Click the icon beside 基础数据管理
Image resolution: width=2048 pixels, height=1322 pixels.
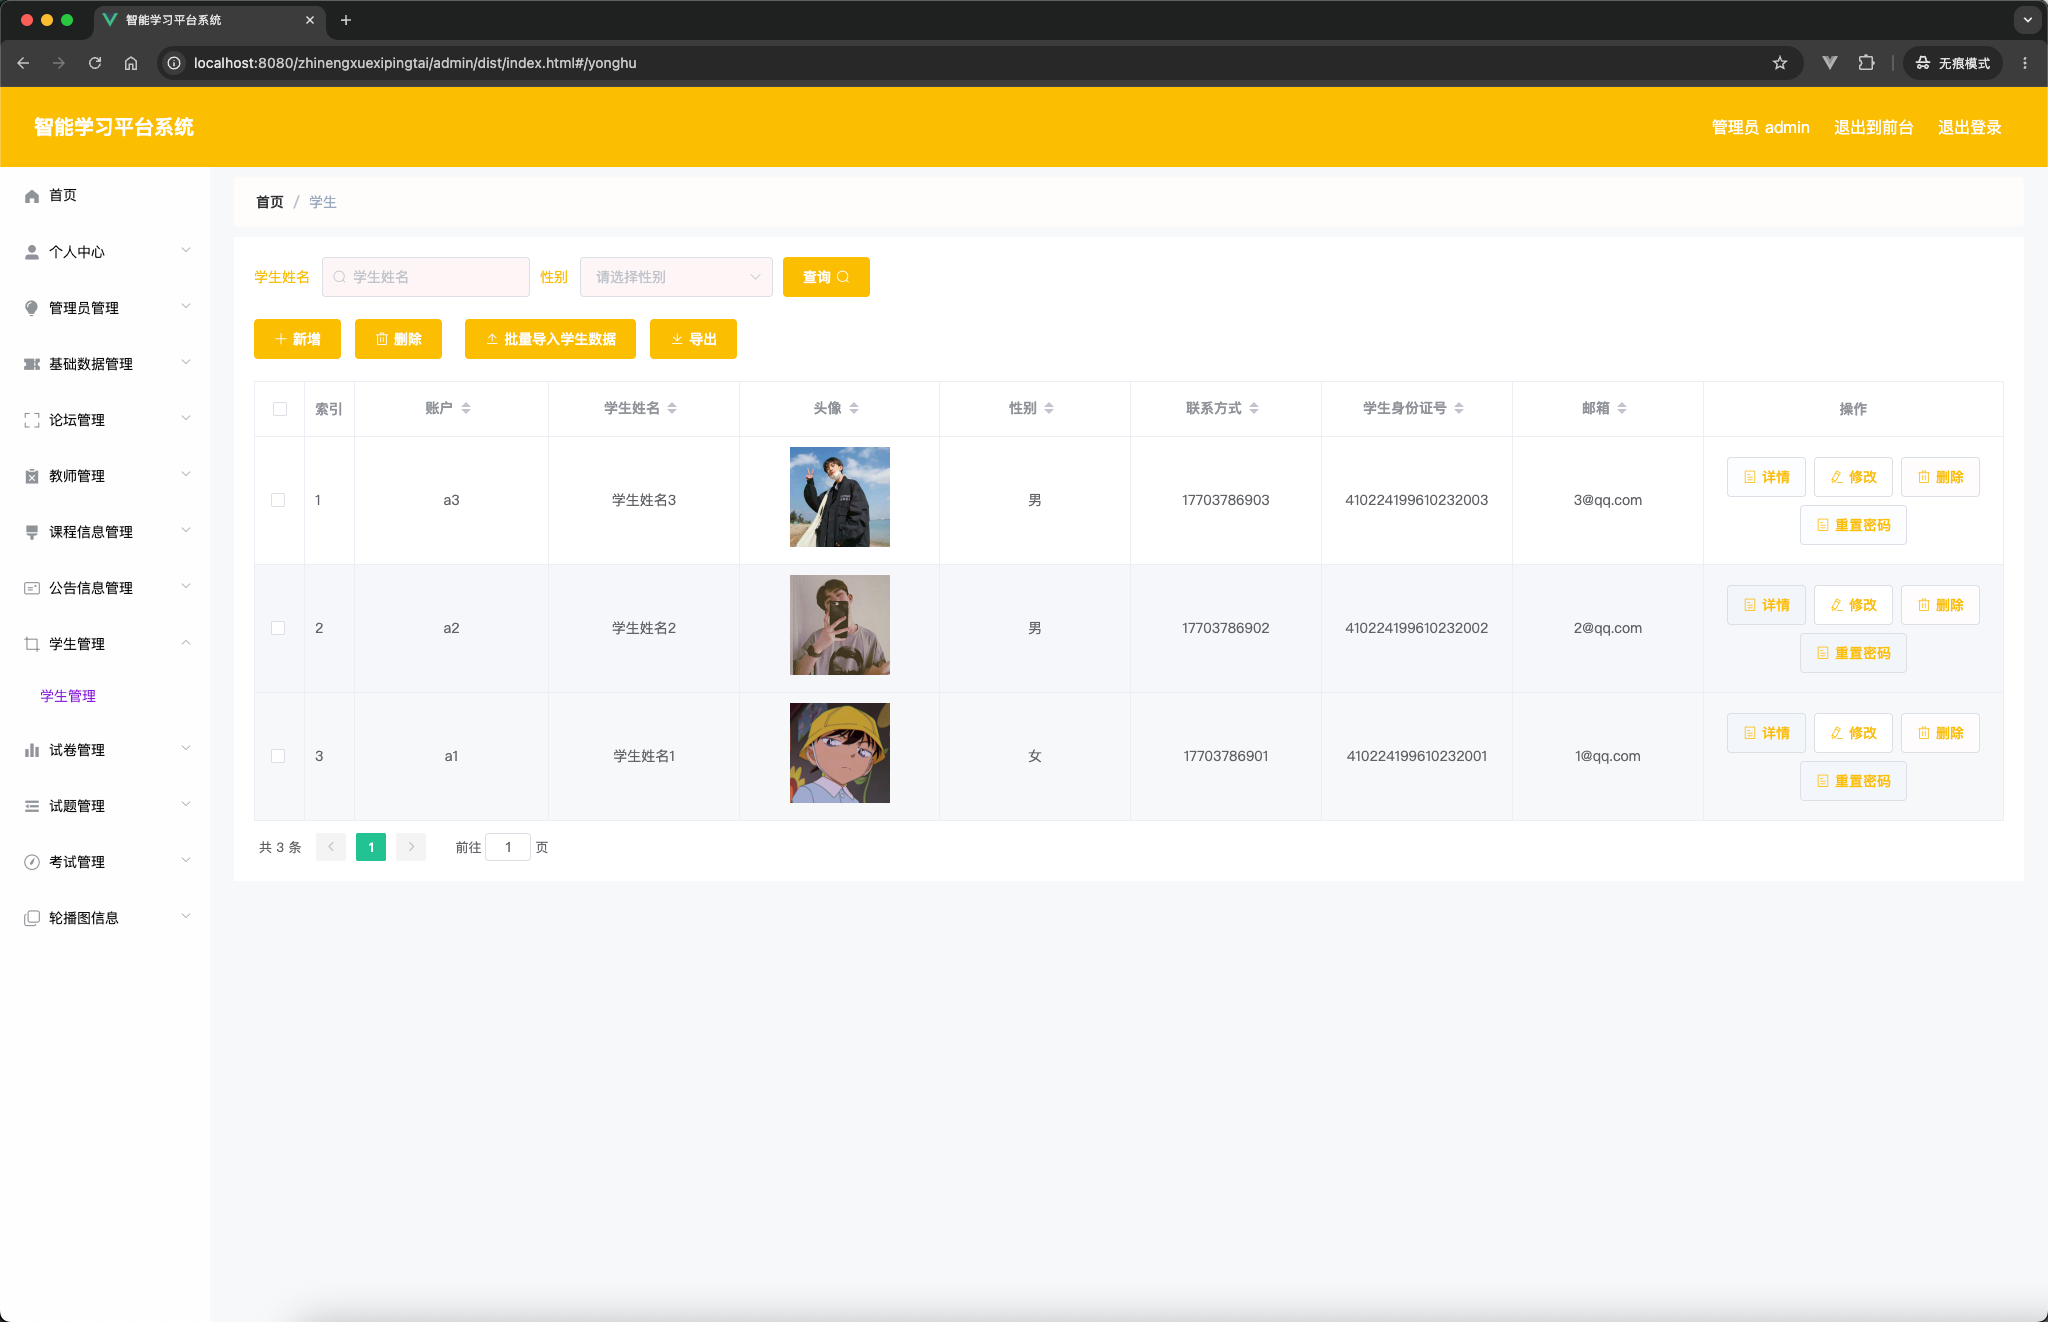32,364
